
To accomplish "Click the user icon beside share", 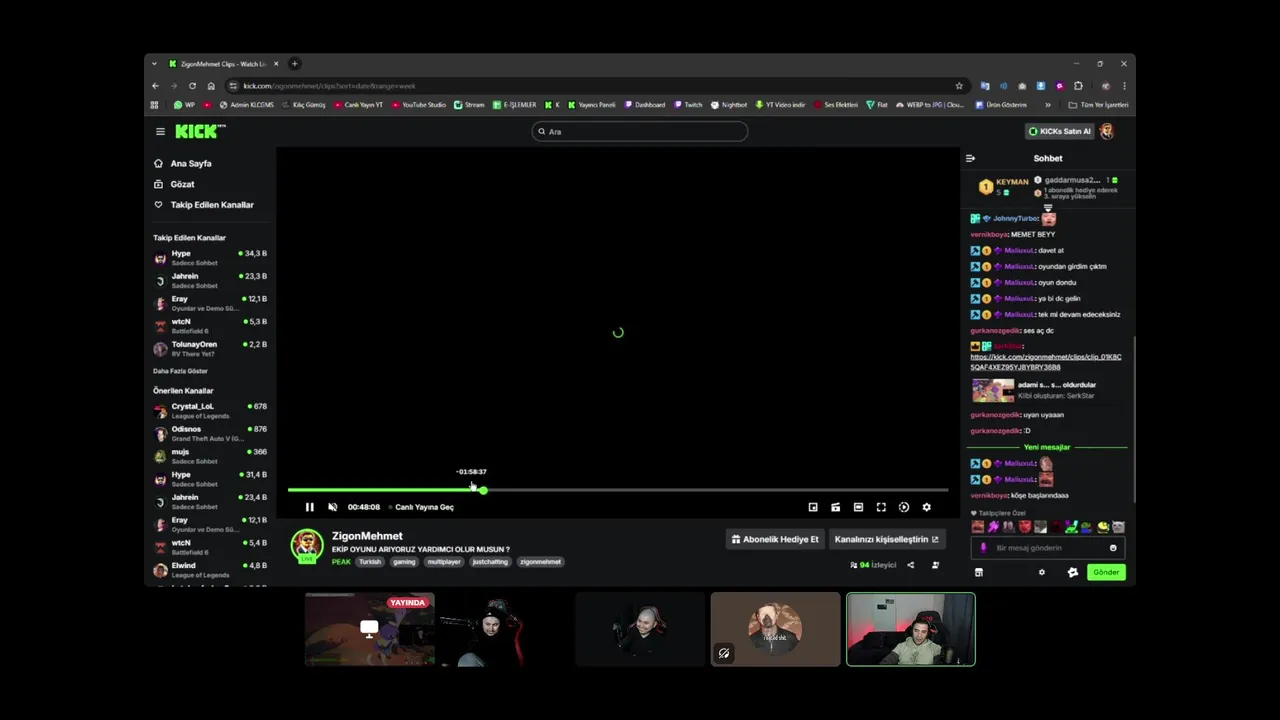I will pos(935,565).
